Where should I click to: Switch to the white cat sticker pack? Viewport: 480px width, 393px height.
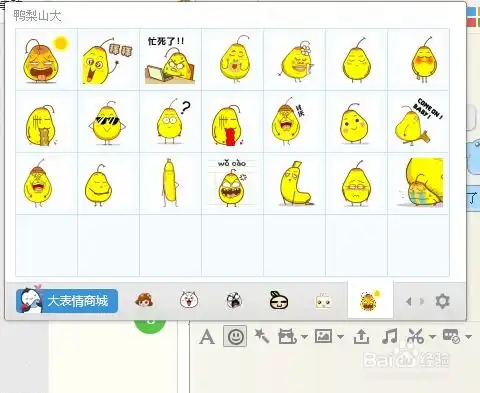coord(189,300)
